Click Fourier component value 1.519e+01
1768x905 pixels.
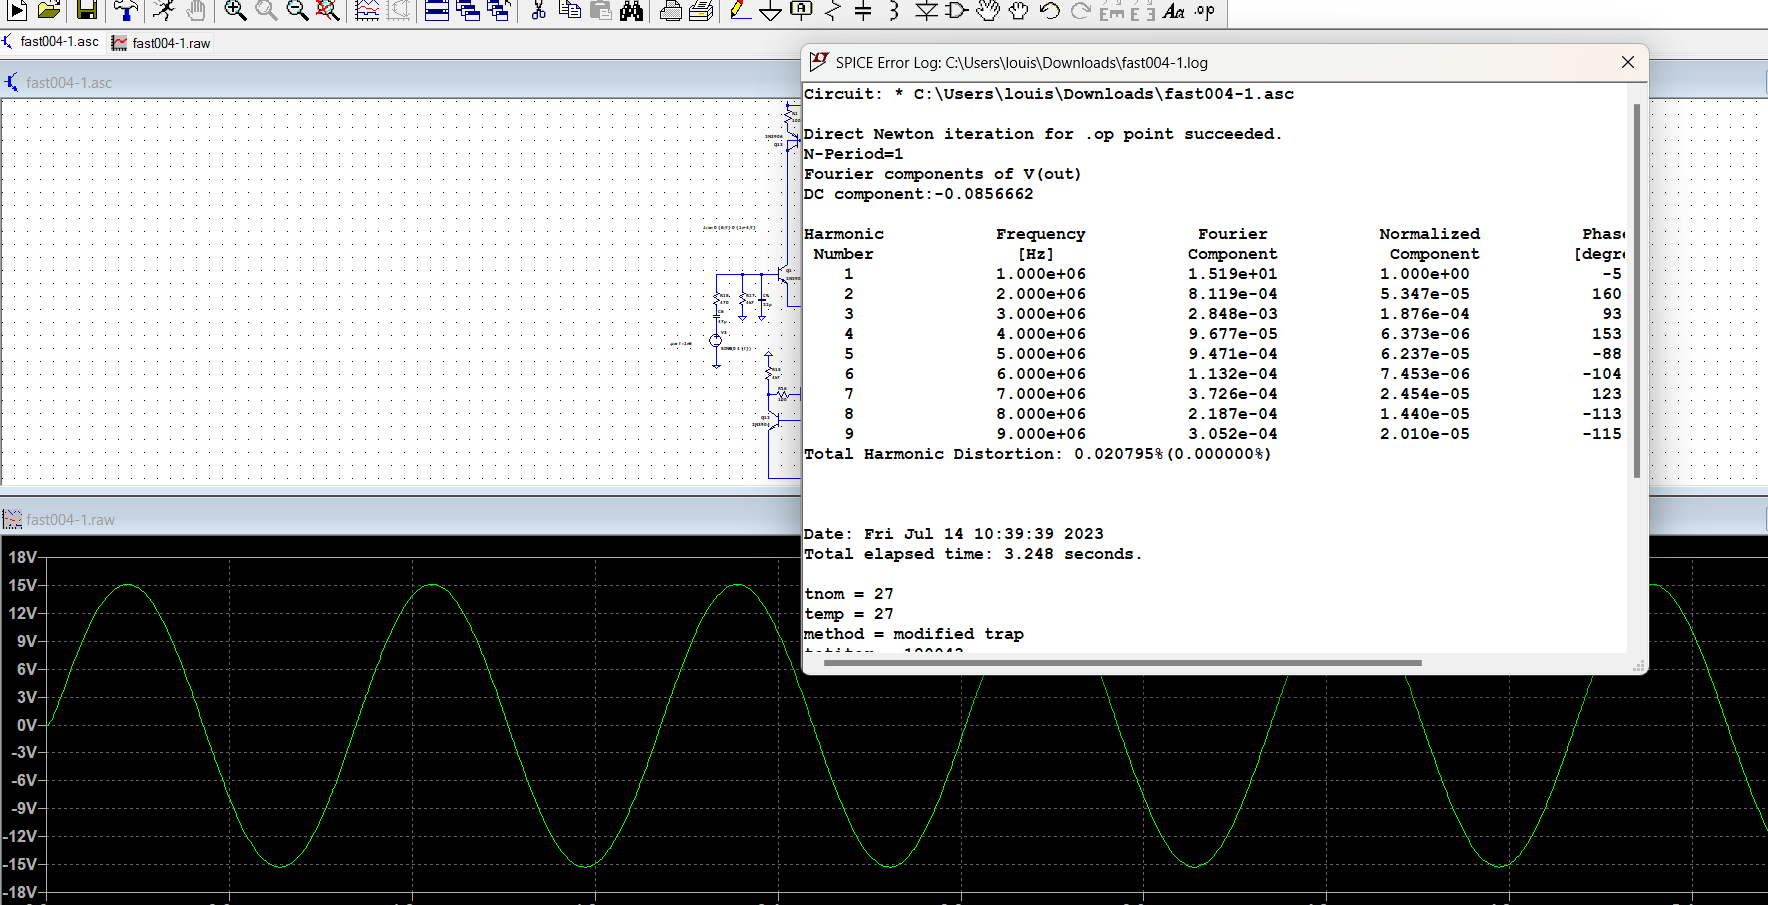[x=1232, y=274]
